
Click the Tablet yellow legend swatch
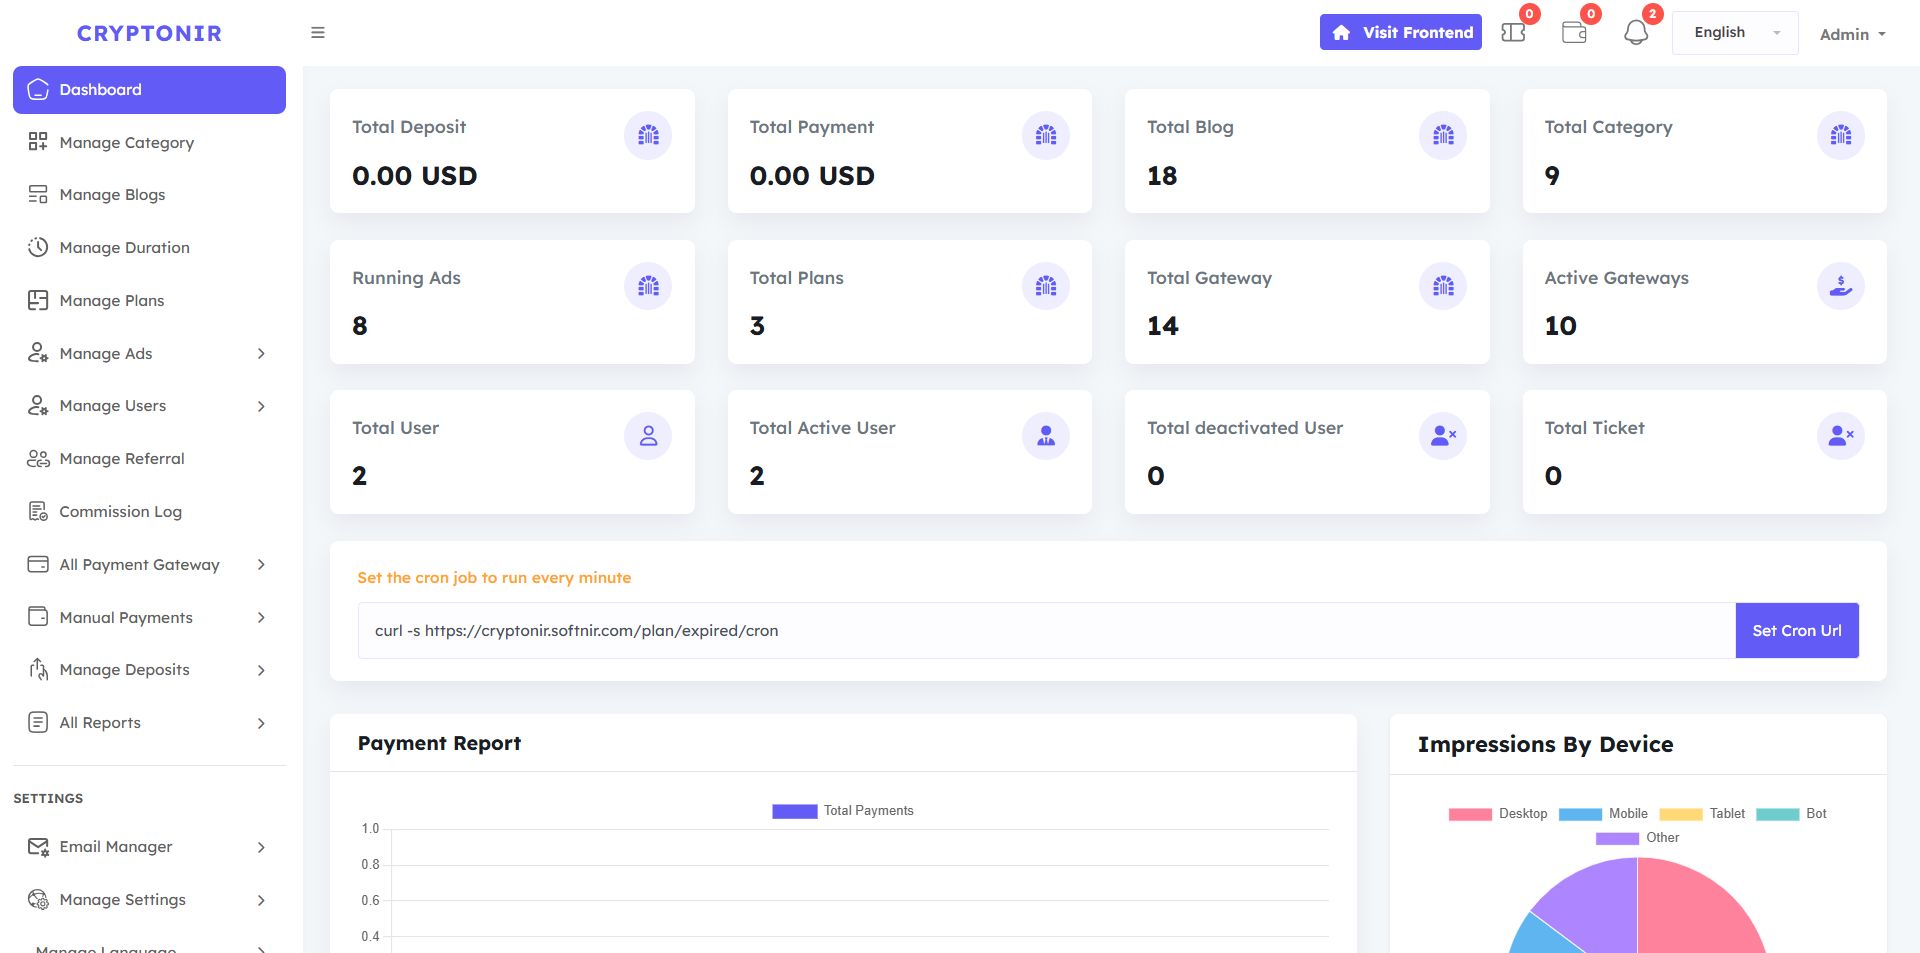[x=1680, y=814]
